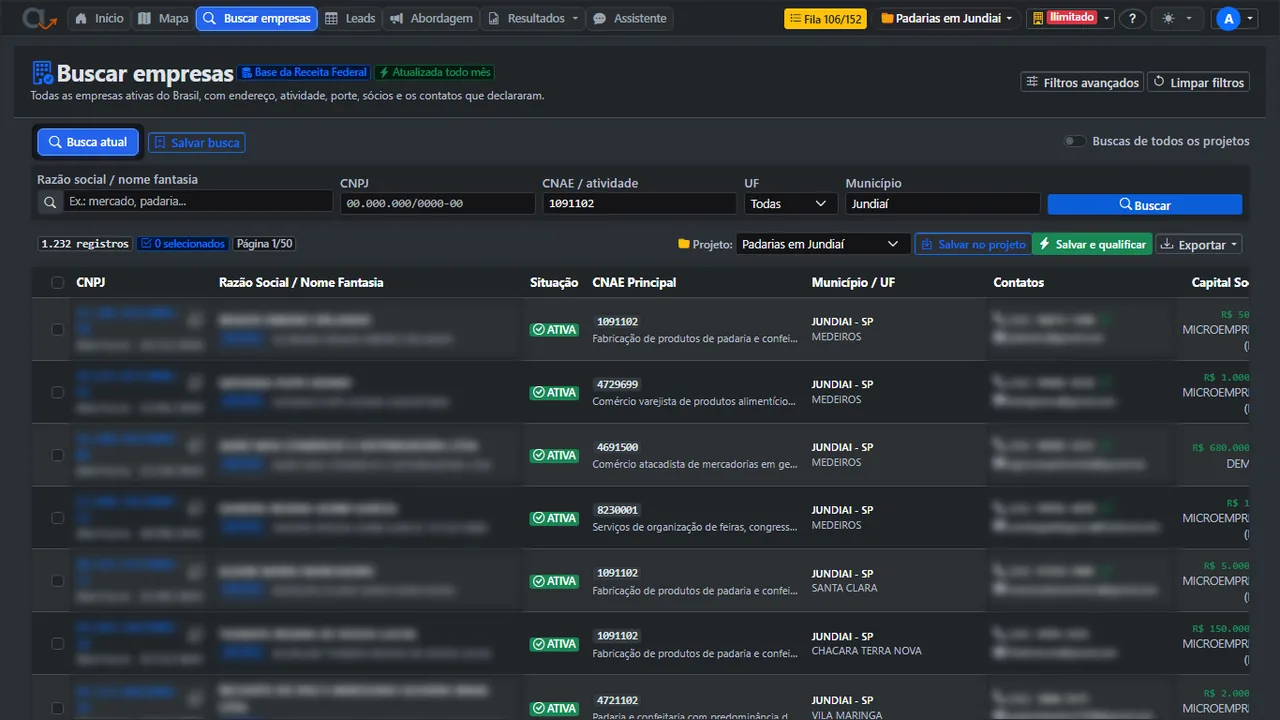
Task: Click the blue Buscar button
Action: pos(1145,205)
